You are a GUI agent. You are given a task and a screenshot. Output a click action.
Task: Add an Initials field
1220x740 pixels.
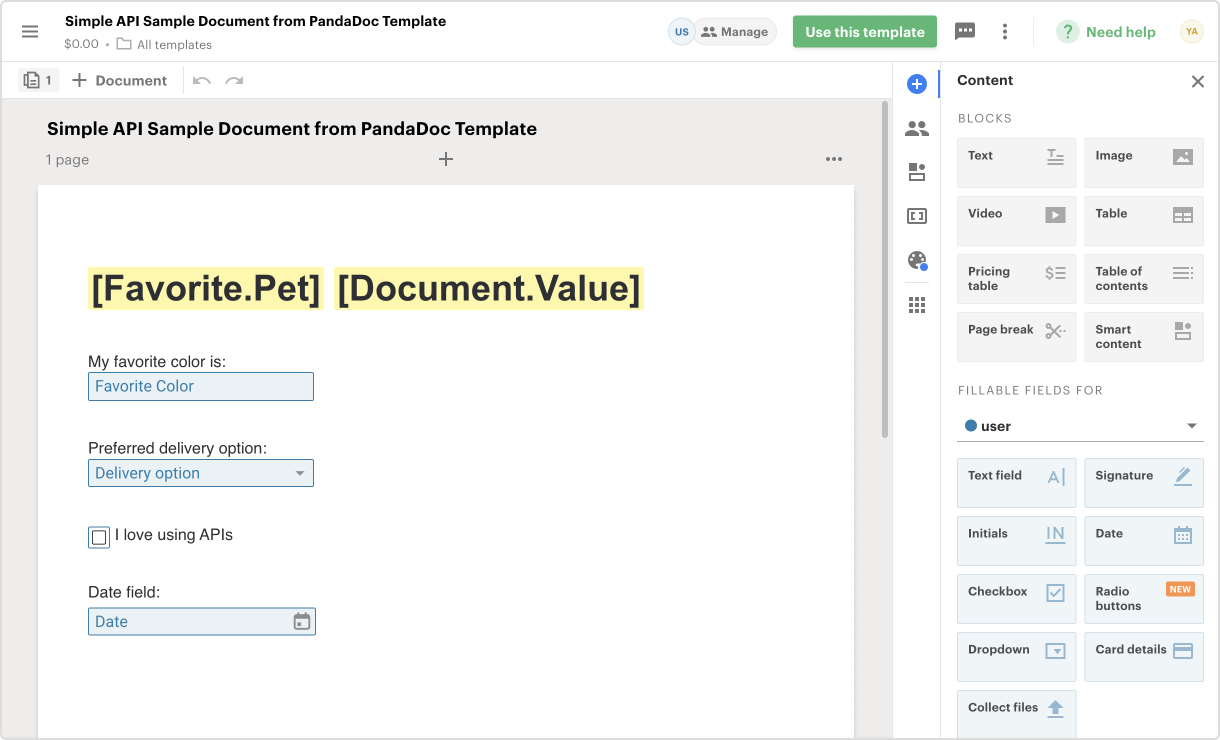(1017, 541)
